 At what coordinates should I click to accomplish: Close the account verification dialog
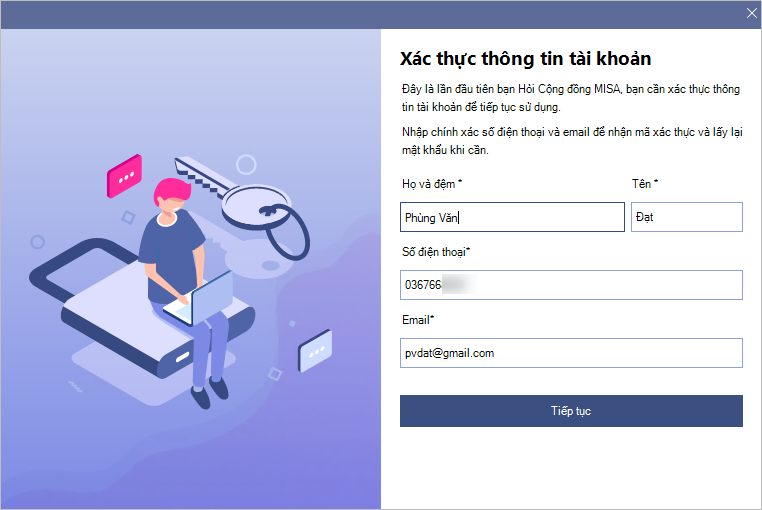[x=752, y=13]
